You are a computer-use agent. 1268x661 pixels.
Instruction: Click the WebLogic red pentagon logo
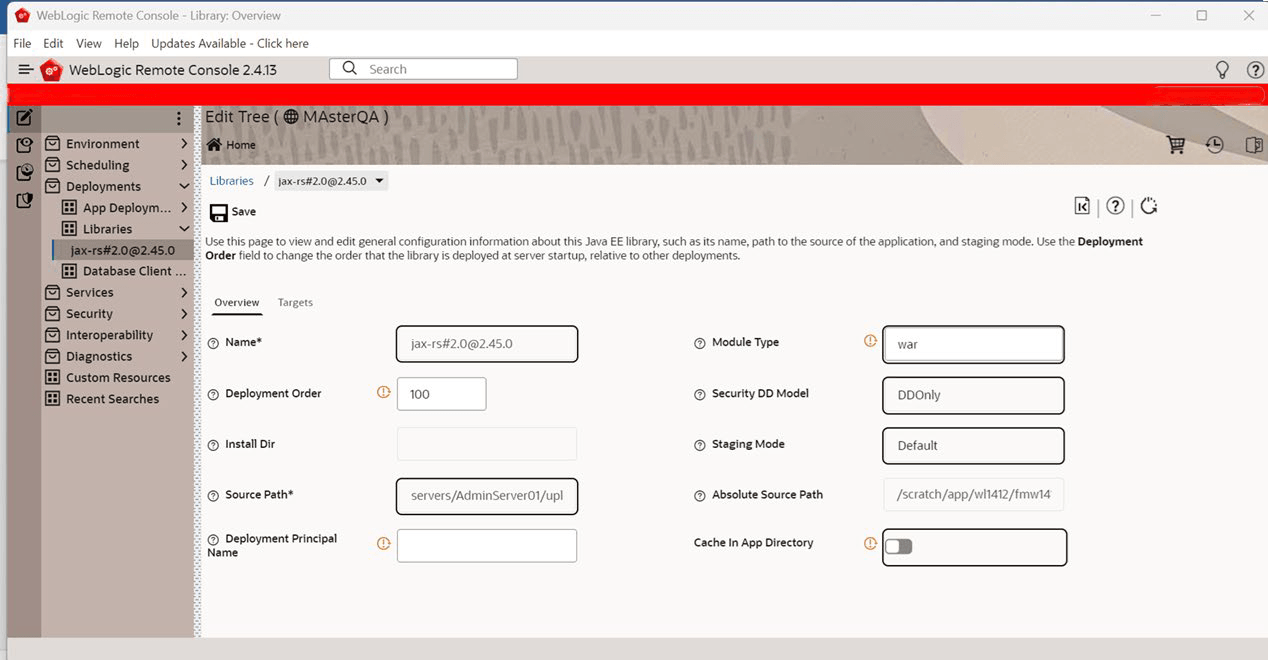tap(51, 70)
